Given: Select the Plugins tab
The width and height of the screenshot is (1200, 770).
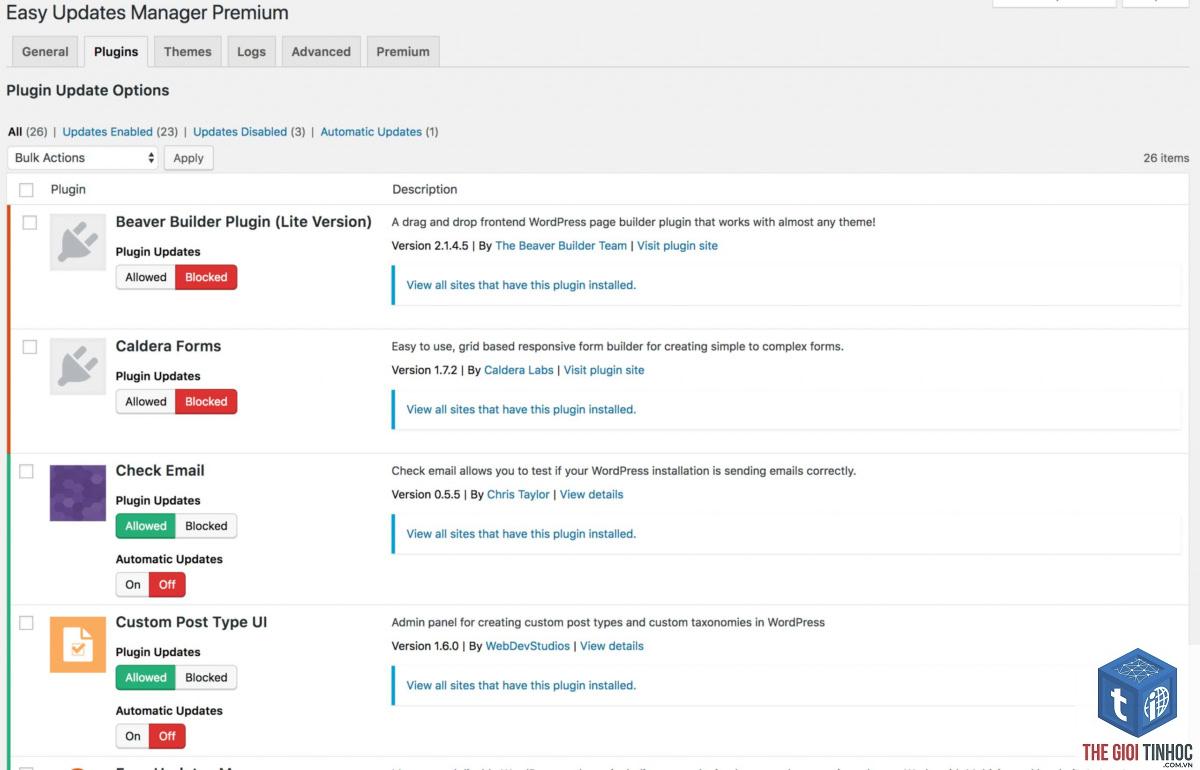Looking at the screenshot, I should click(x=116, y=52).
